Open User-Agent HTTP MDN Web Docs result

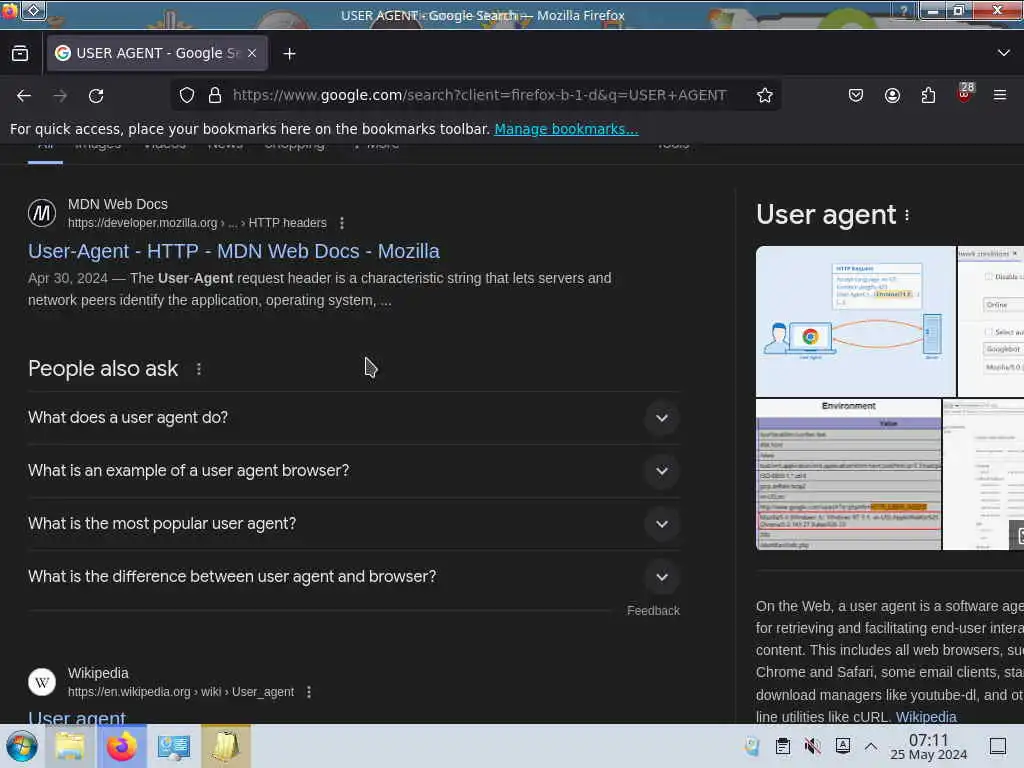click(x=234, y=251)
